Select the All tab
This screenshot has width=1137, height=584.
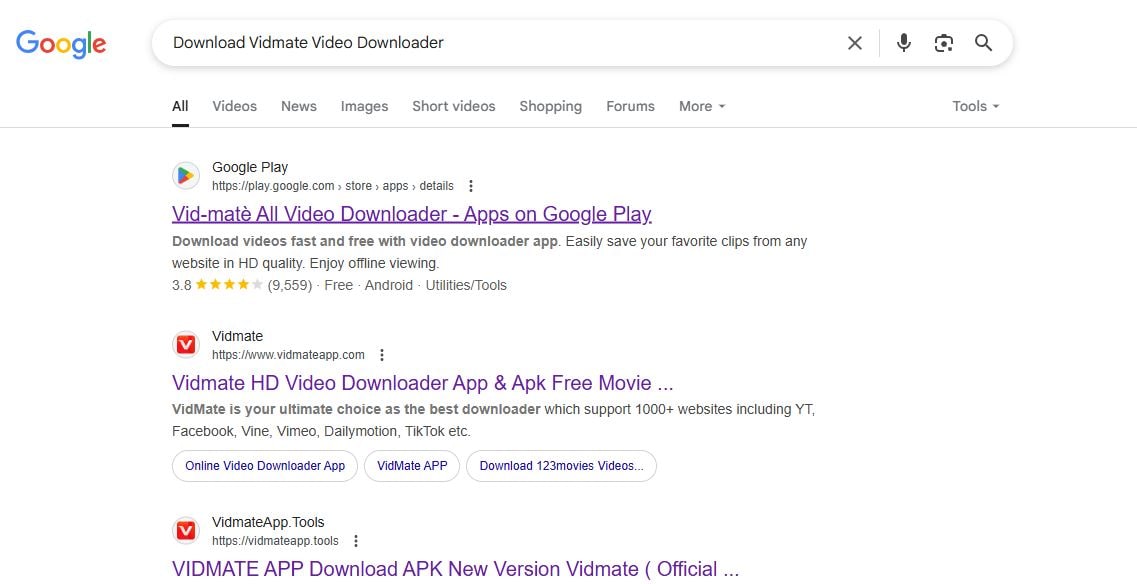[181, 106]
